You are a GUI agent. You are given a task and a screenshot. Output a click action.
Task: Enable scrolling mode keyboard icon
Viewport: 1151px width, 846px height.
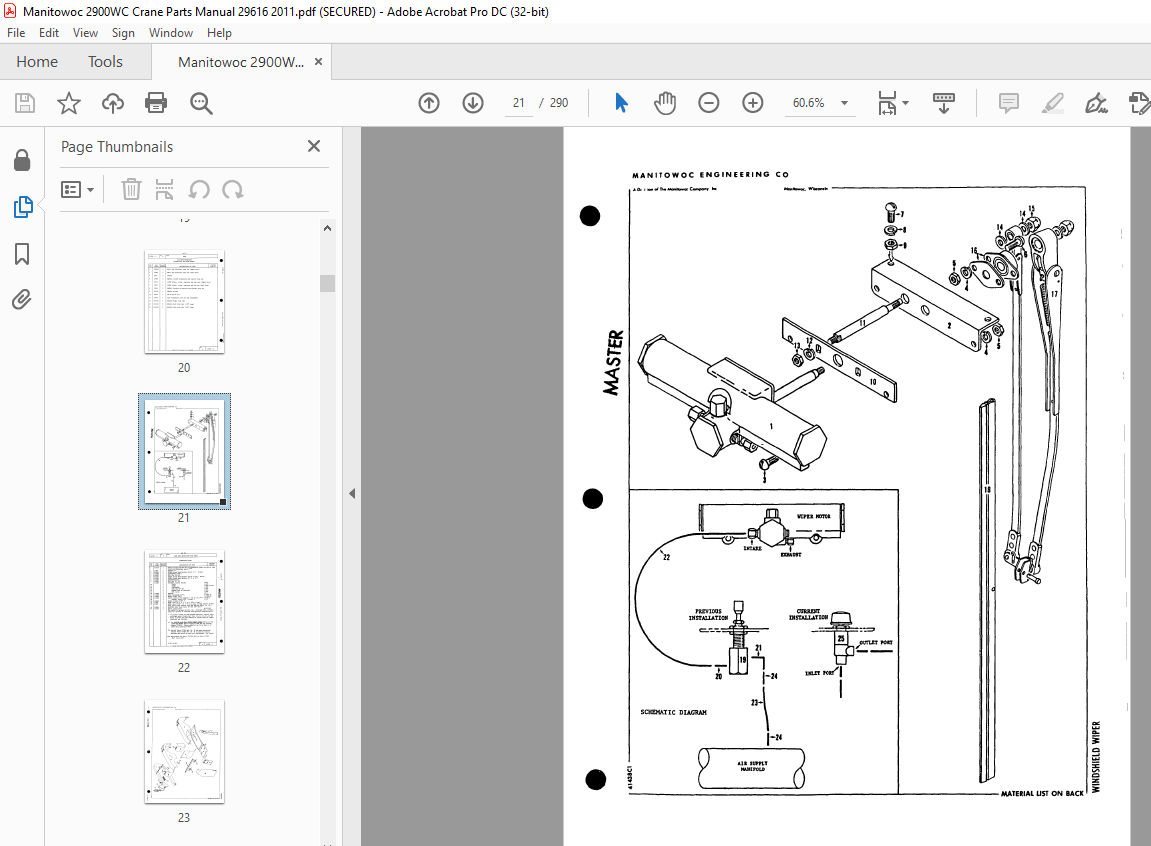click(x=943, y=103)
